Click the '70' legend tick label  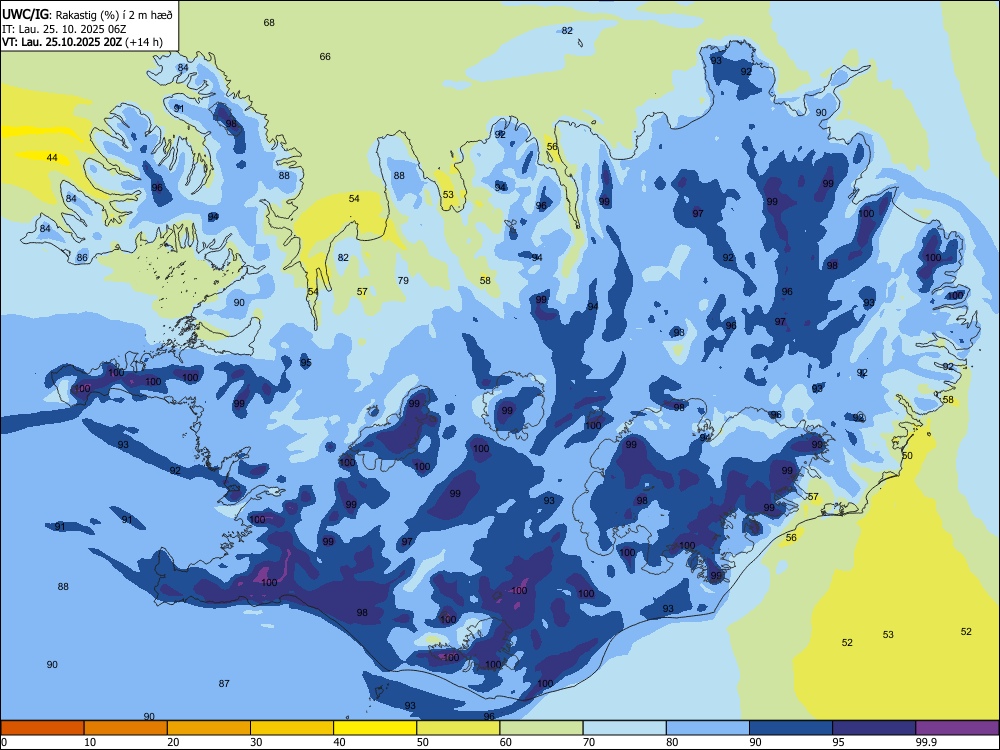[x=589, y=742]
